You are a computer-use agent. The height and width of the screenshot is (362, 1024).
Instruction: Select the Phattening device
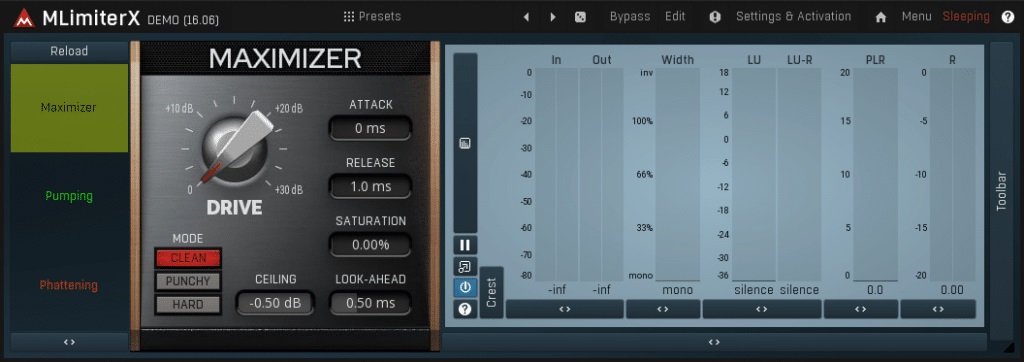pos(69,285)
